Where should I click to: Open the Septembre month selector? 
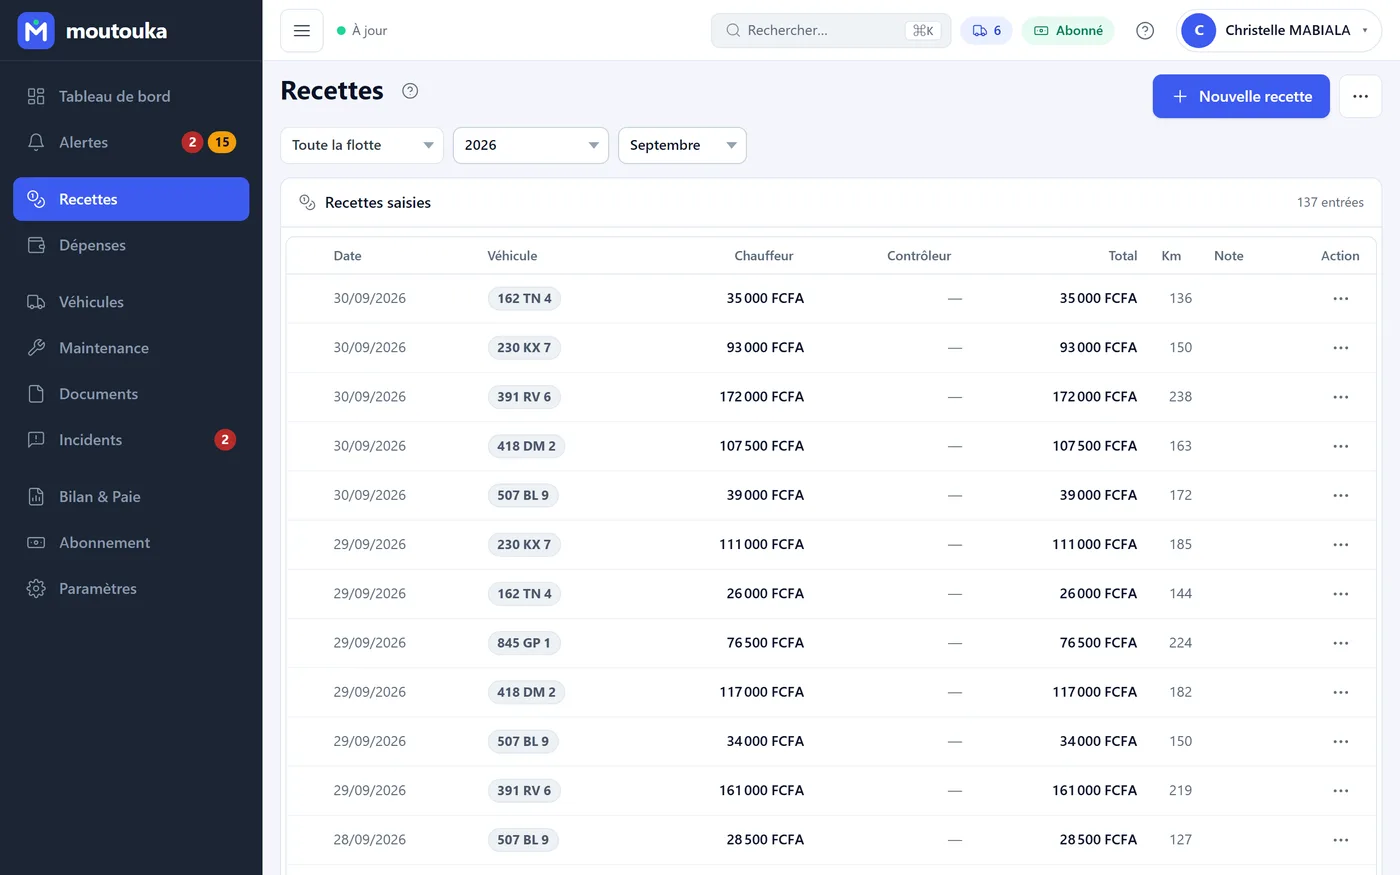coord(682,145)
